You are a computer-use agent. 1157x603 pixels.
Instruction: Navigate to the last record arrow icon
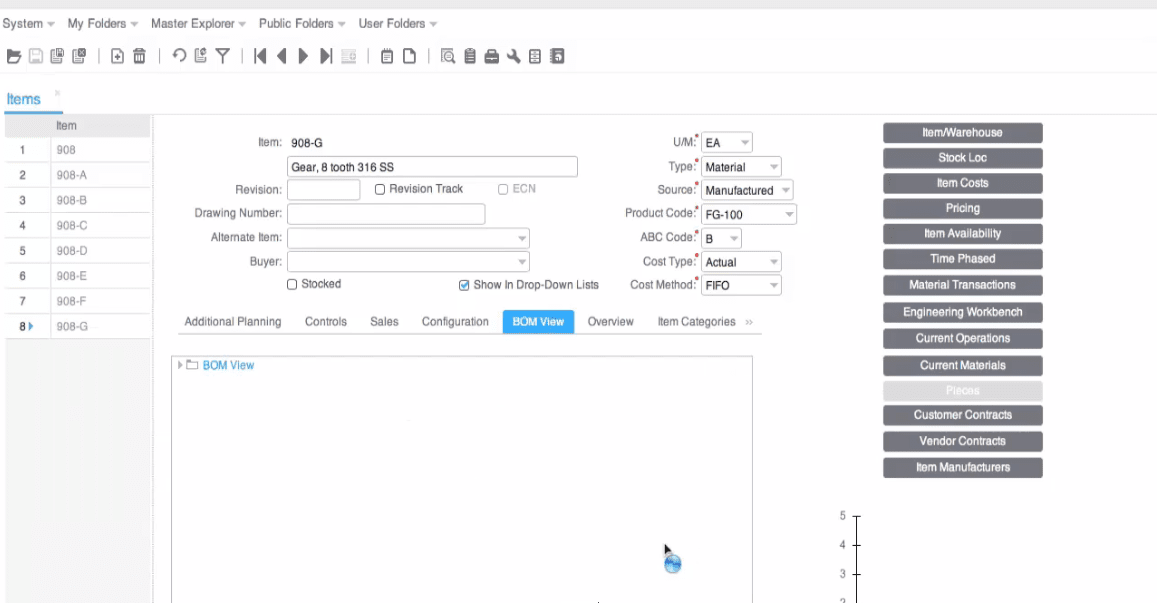tap(324, 56)
